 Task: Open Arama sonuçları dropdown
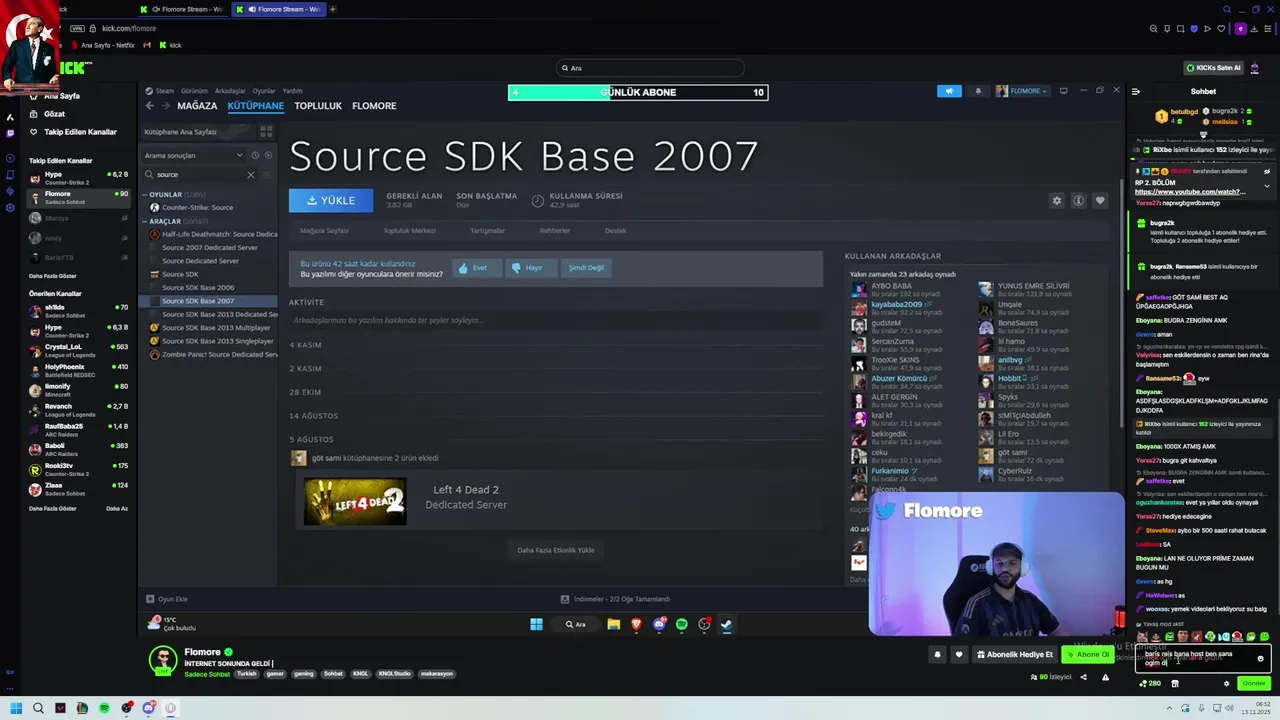click(194, 155)
